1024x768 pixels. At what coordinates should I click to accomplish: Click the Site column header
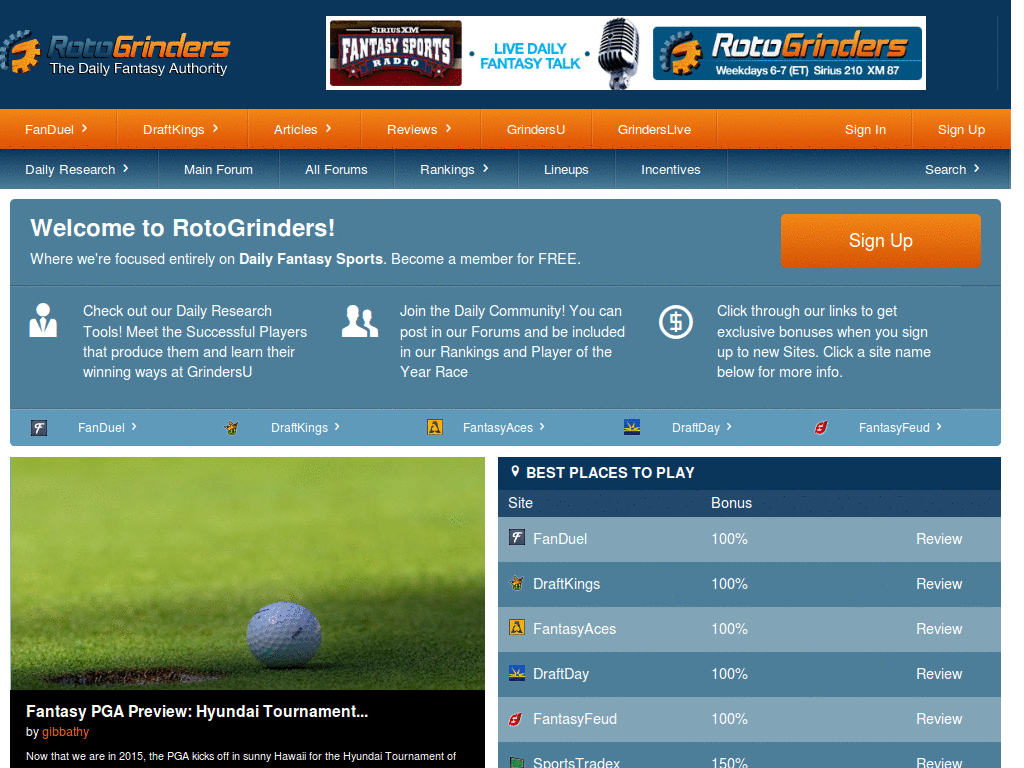[520, 503]
